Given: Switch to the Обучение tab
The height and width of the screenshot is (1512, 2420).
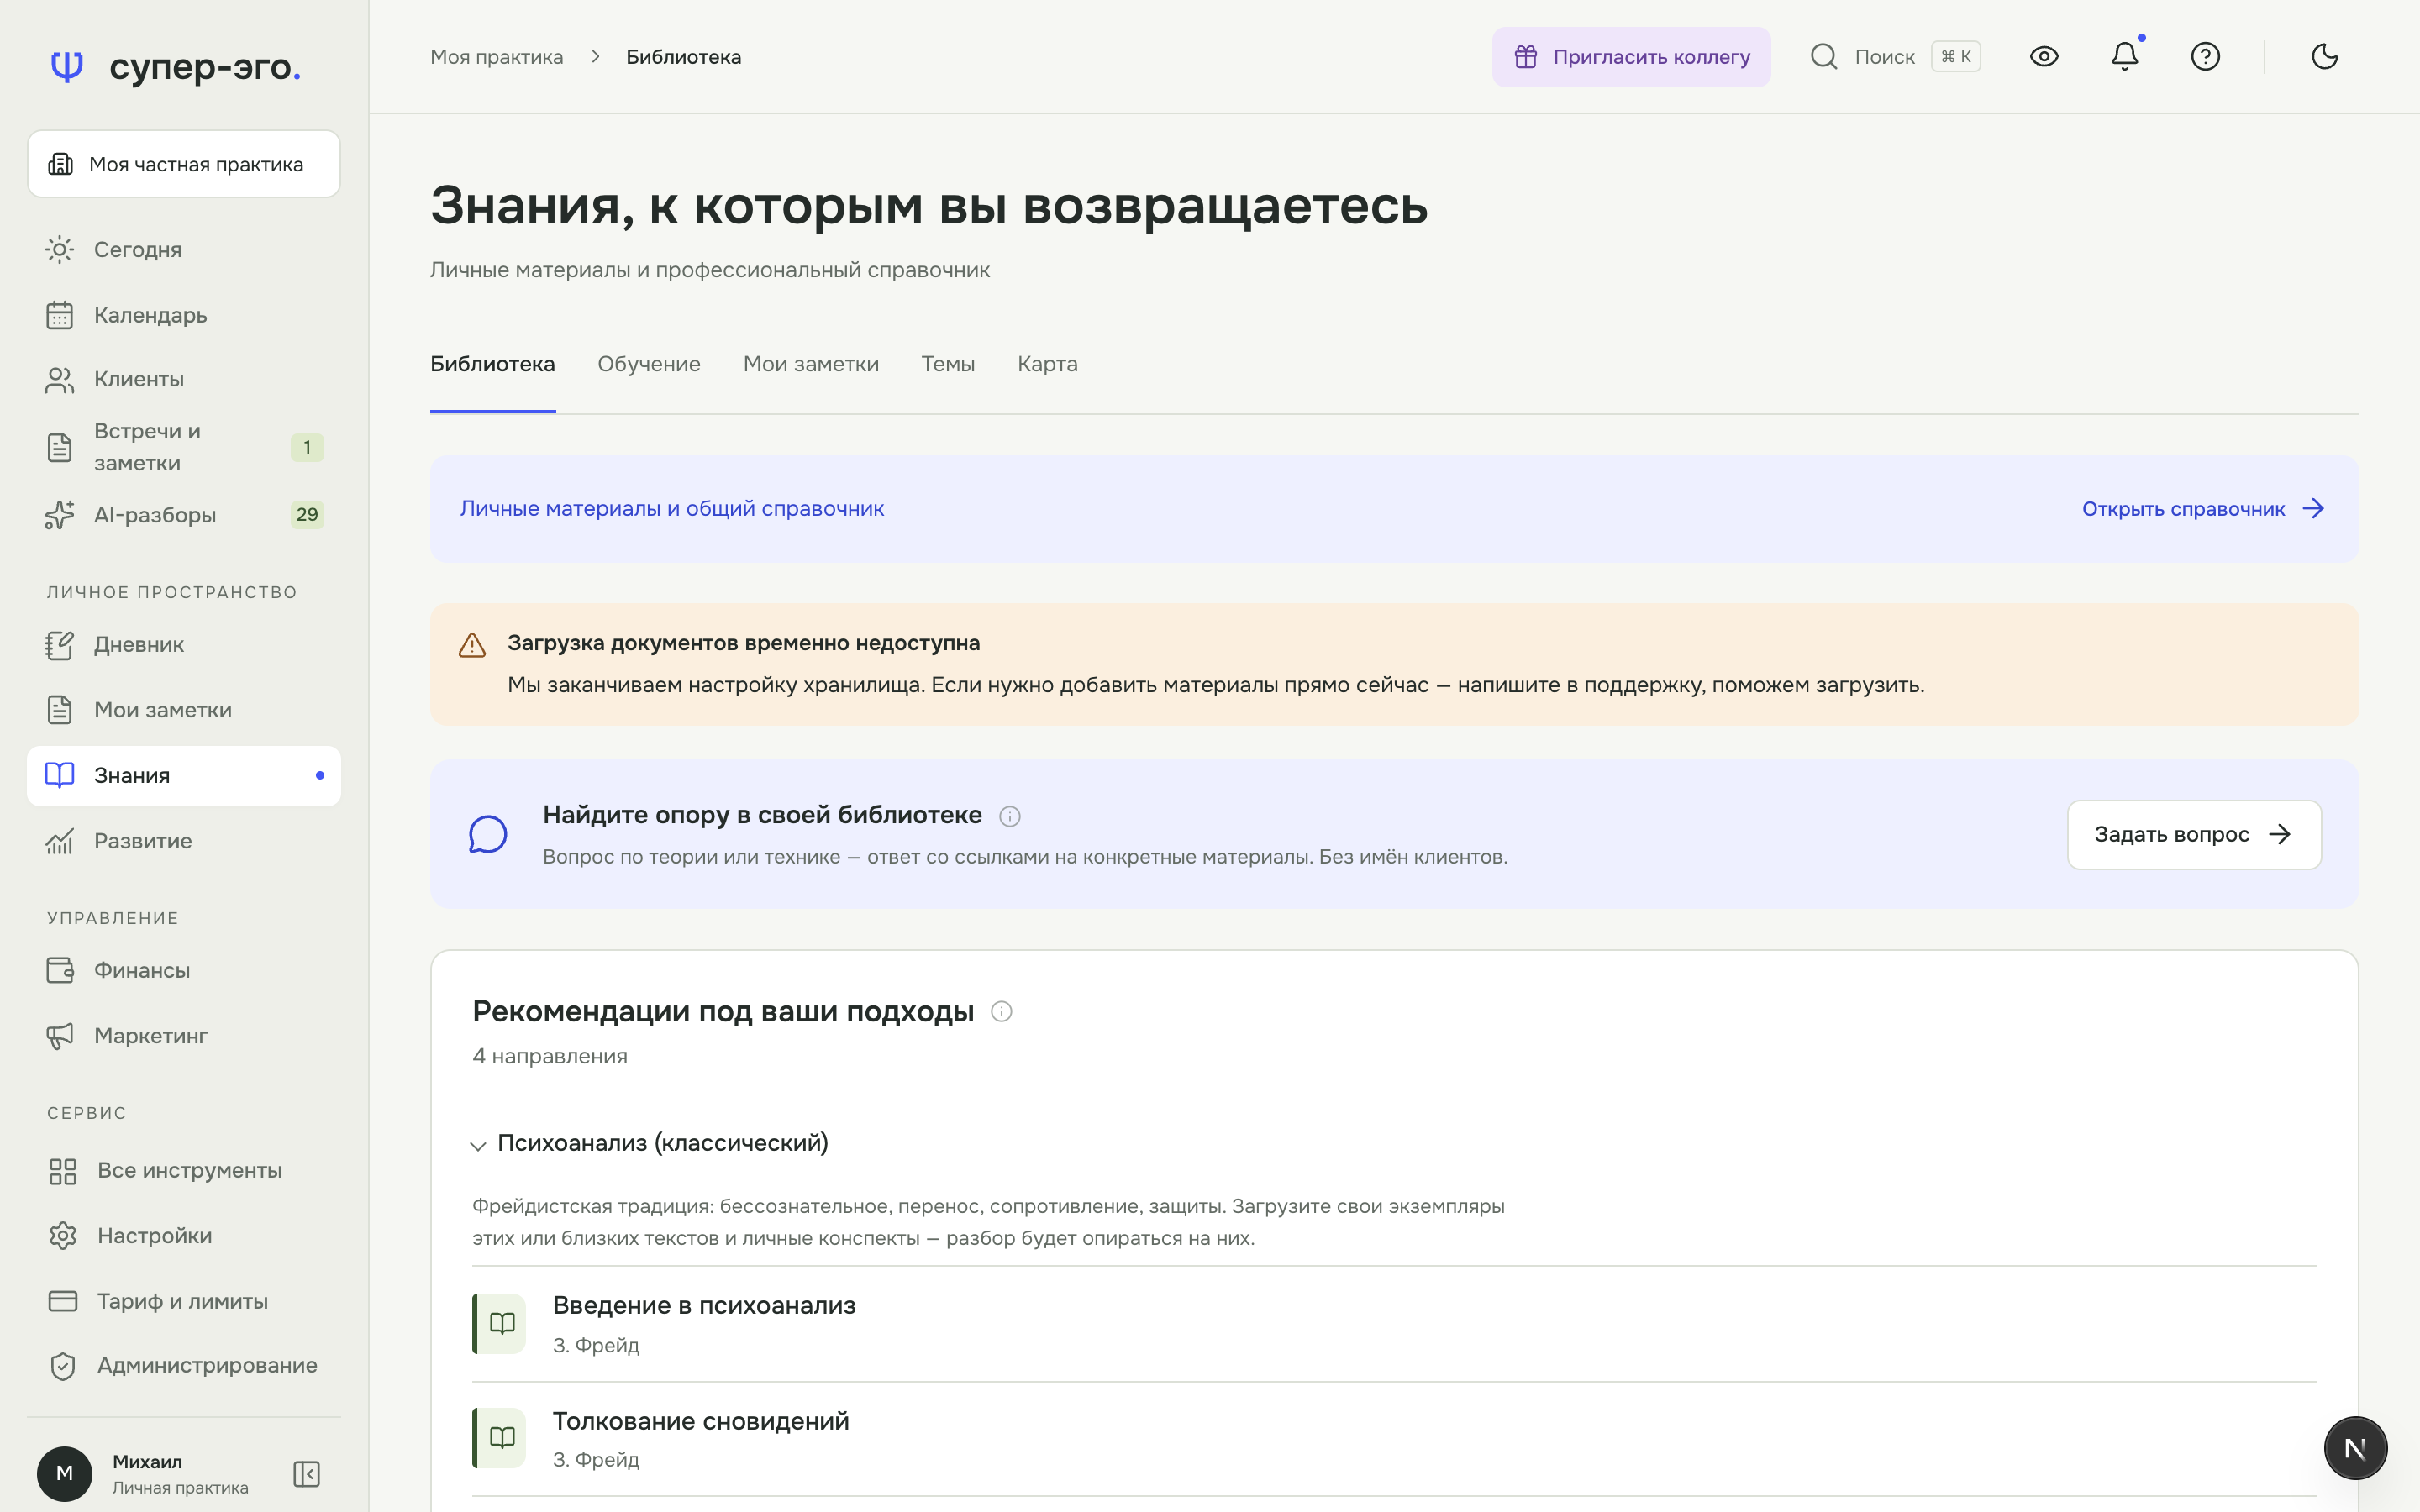Looking at the screenshot, I should [x=649, y=364].
